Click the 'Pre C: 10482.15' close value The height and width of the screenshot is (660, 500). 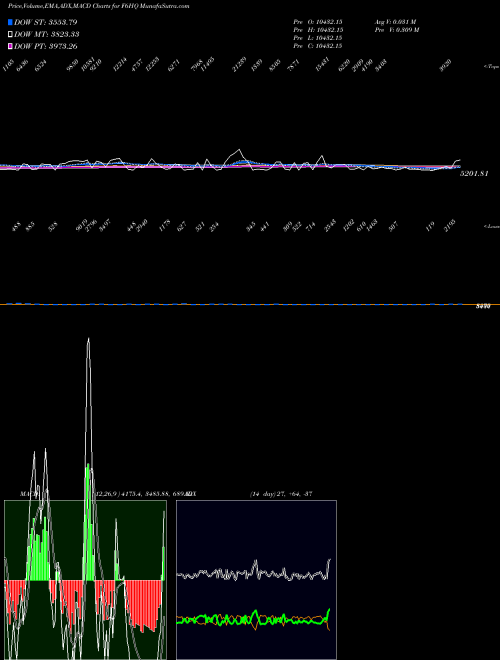pyautogui.click(x=318, y=46)
